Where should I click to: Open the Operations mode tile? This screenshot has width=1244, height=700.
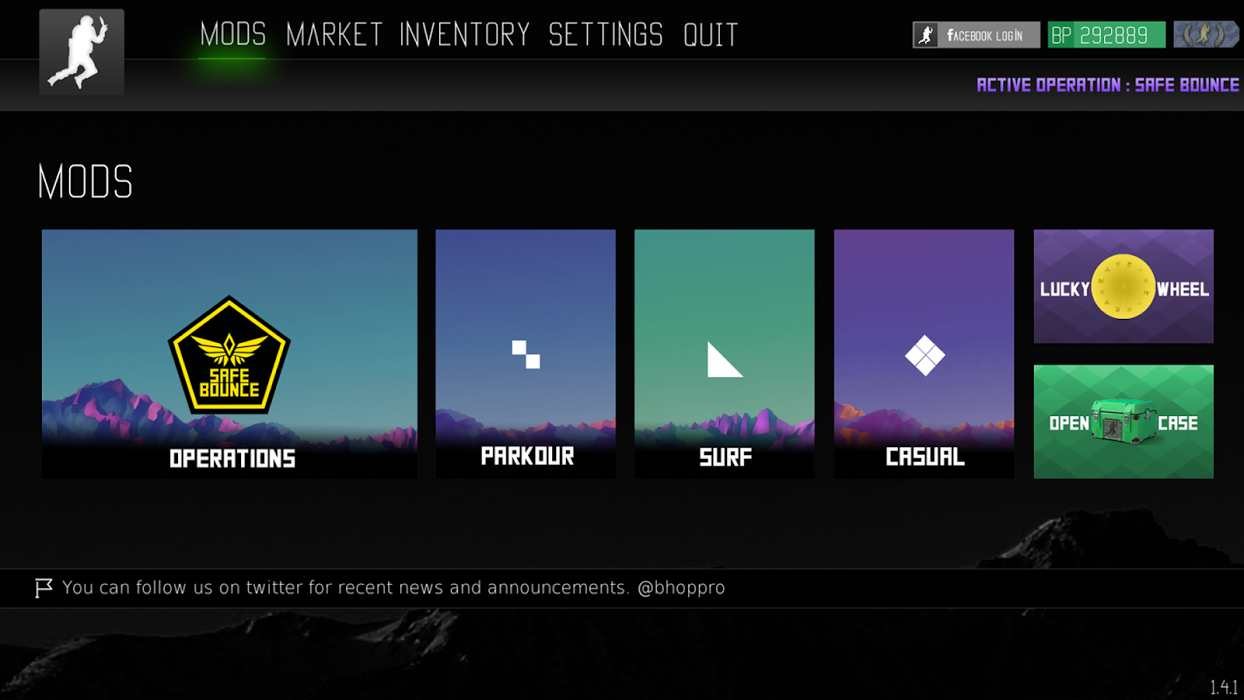(229, 354)
